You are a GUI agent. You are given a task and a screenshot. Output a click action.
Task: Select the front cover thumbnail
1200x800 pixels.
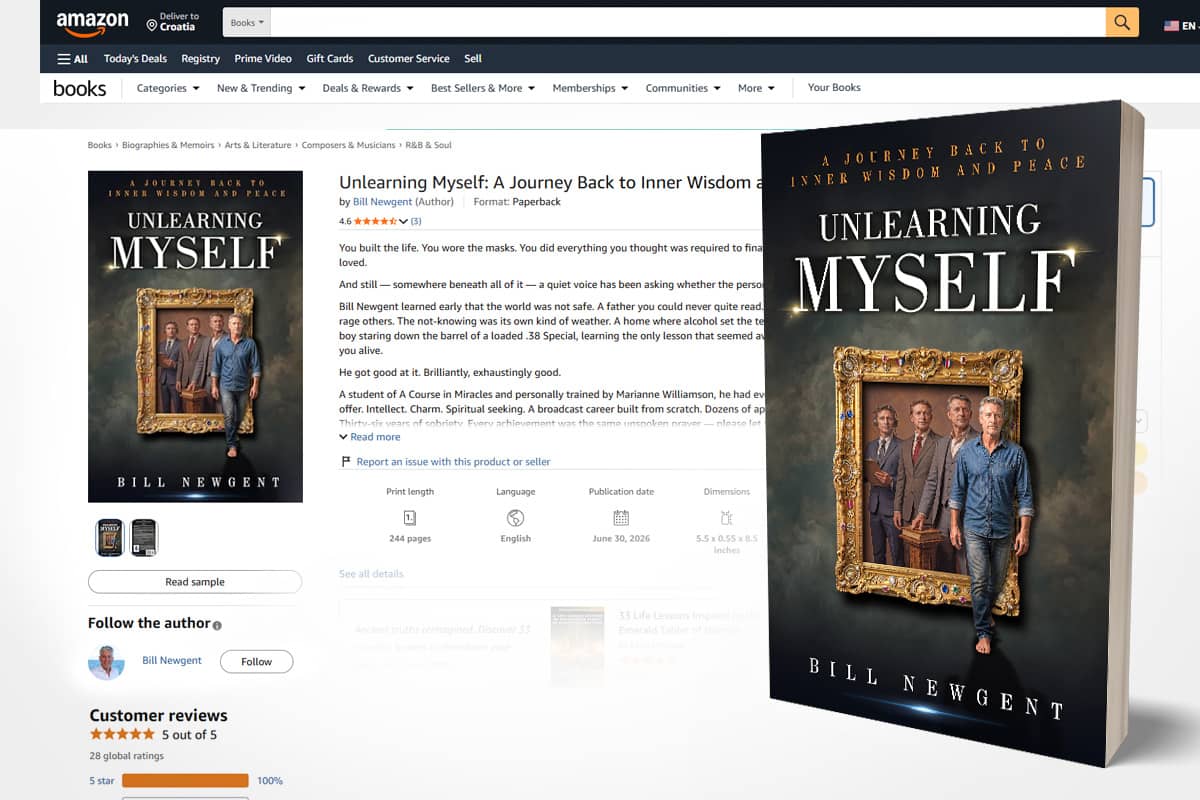(x=109, y=538)
